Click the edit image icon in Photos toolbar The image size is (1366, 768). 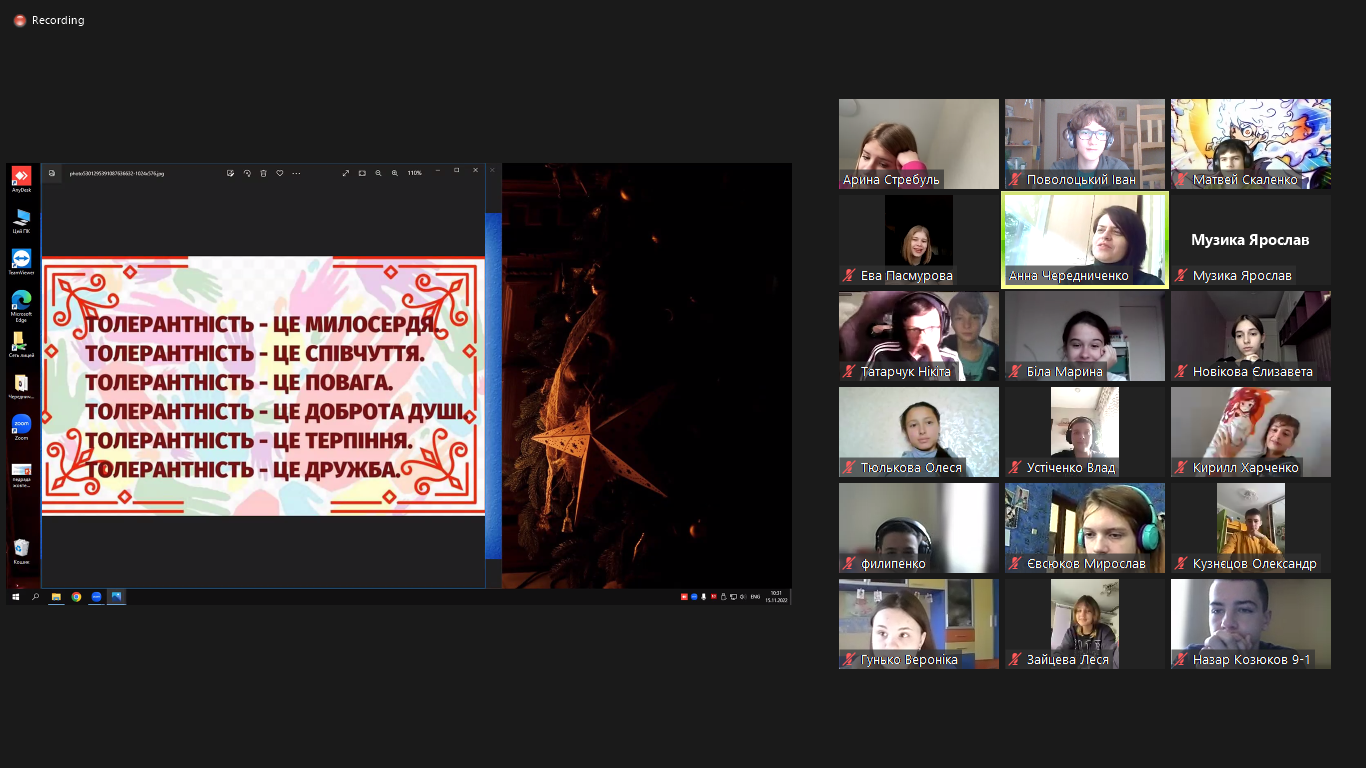tap(230, 173)
